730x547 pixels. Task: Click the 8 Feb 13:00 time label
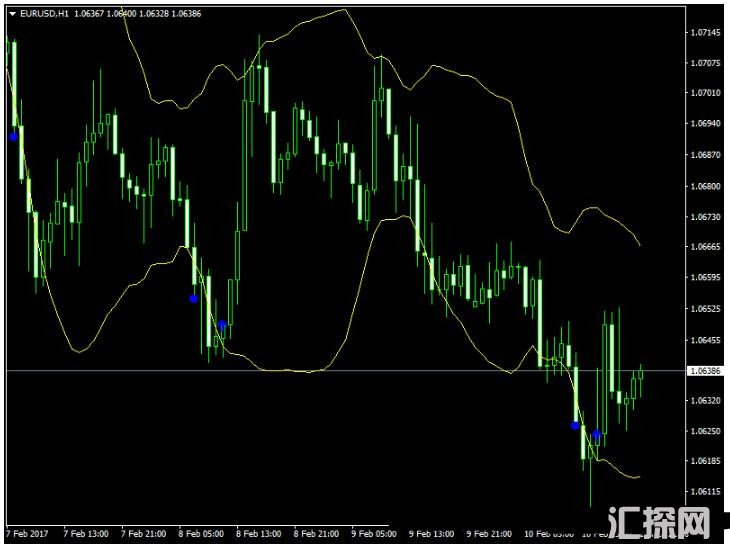(x=259, y=533)
